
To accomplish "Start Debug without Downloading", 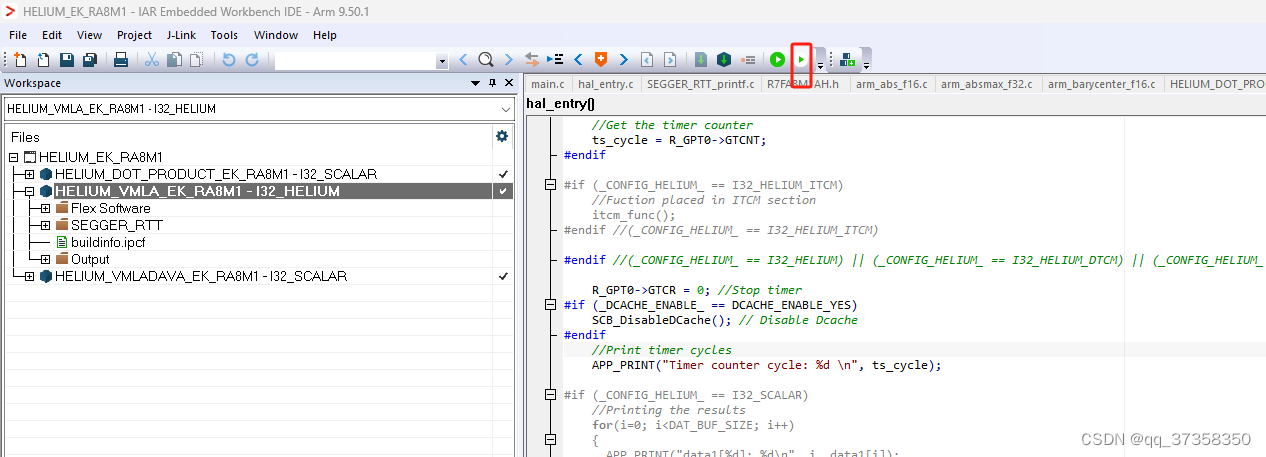I will [801, 60].
